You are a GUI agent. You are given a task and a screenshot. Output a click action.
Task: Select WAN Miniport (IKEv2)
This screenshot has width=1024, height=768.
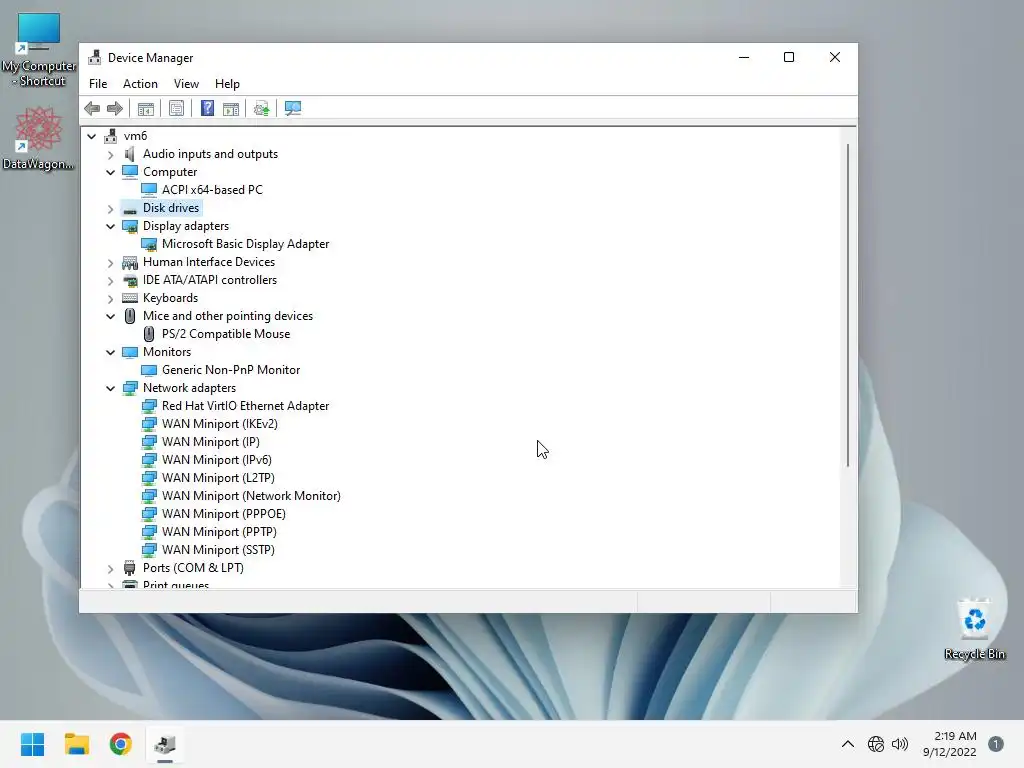pyautogui.click(x=220, y=424)
